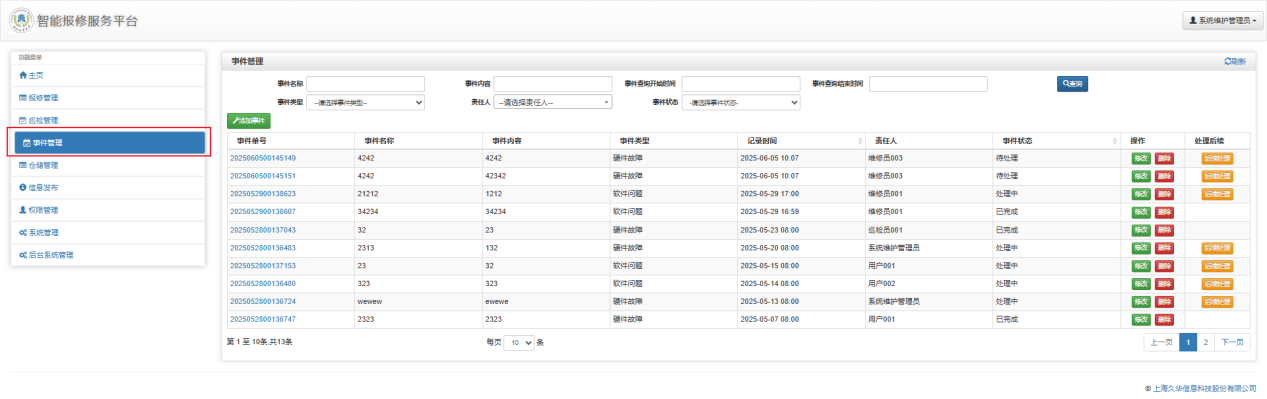
Task: Click 后续处理 for event 2025052800136483
Action: pos(1217,247)
